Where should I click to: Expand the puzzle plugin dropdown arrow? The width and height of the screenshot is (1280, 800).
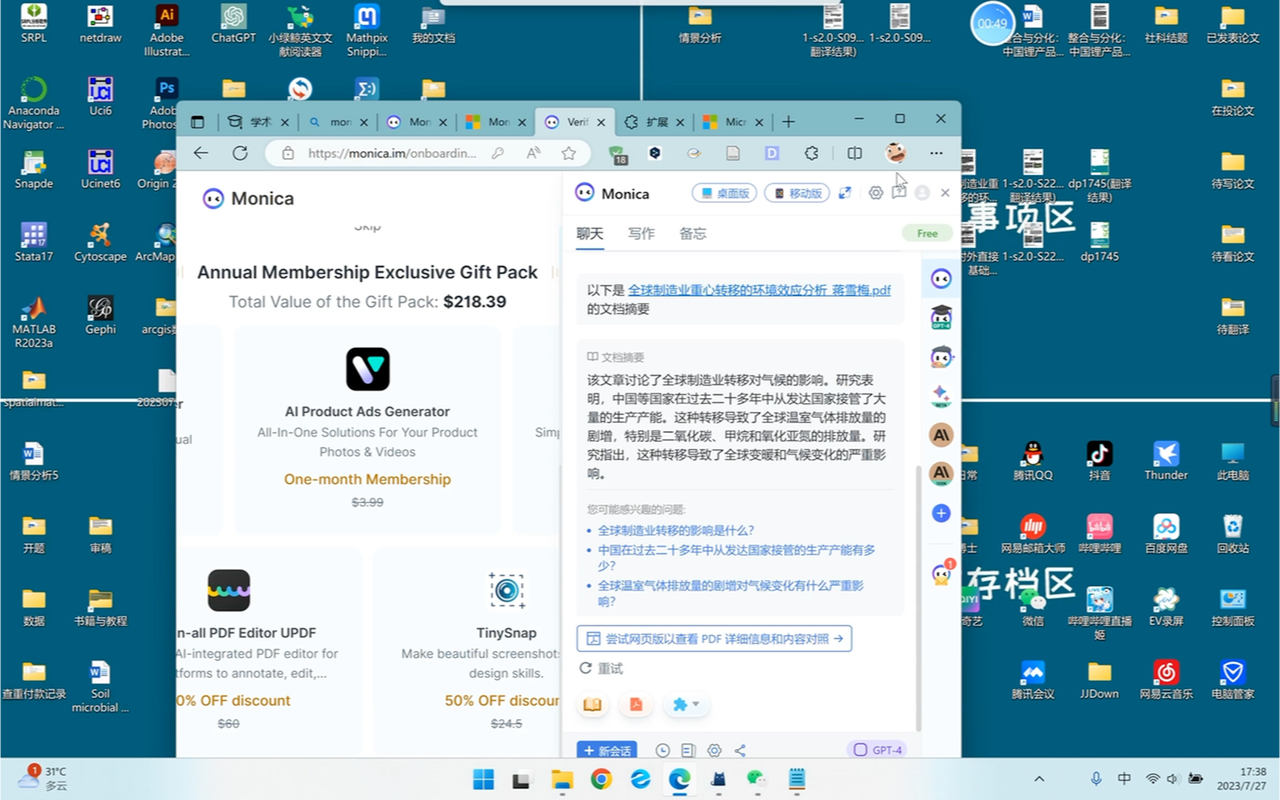(696, 704)
